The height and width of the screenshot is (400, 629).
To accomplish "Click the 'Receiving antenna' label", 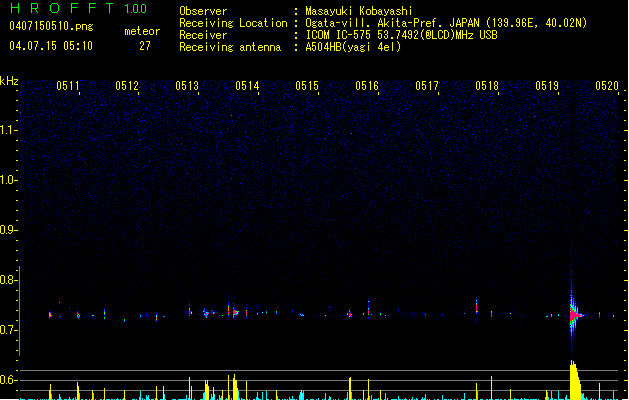I will pos(230,47).
